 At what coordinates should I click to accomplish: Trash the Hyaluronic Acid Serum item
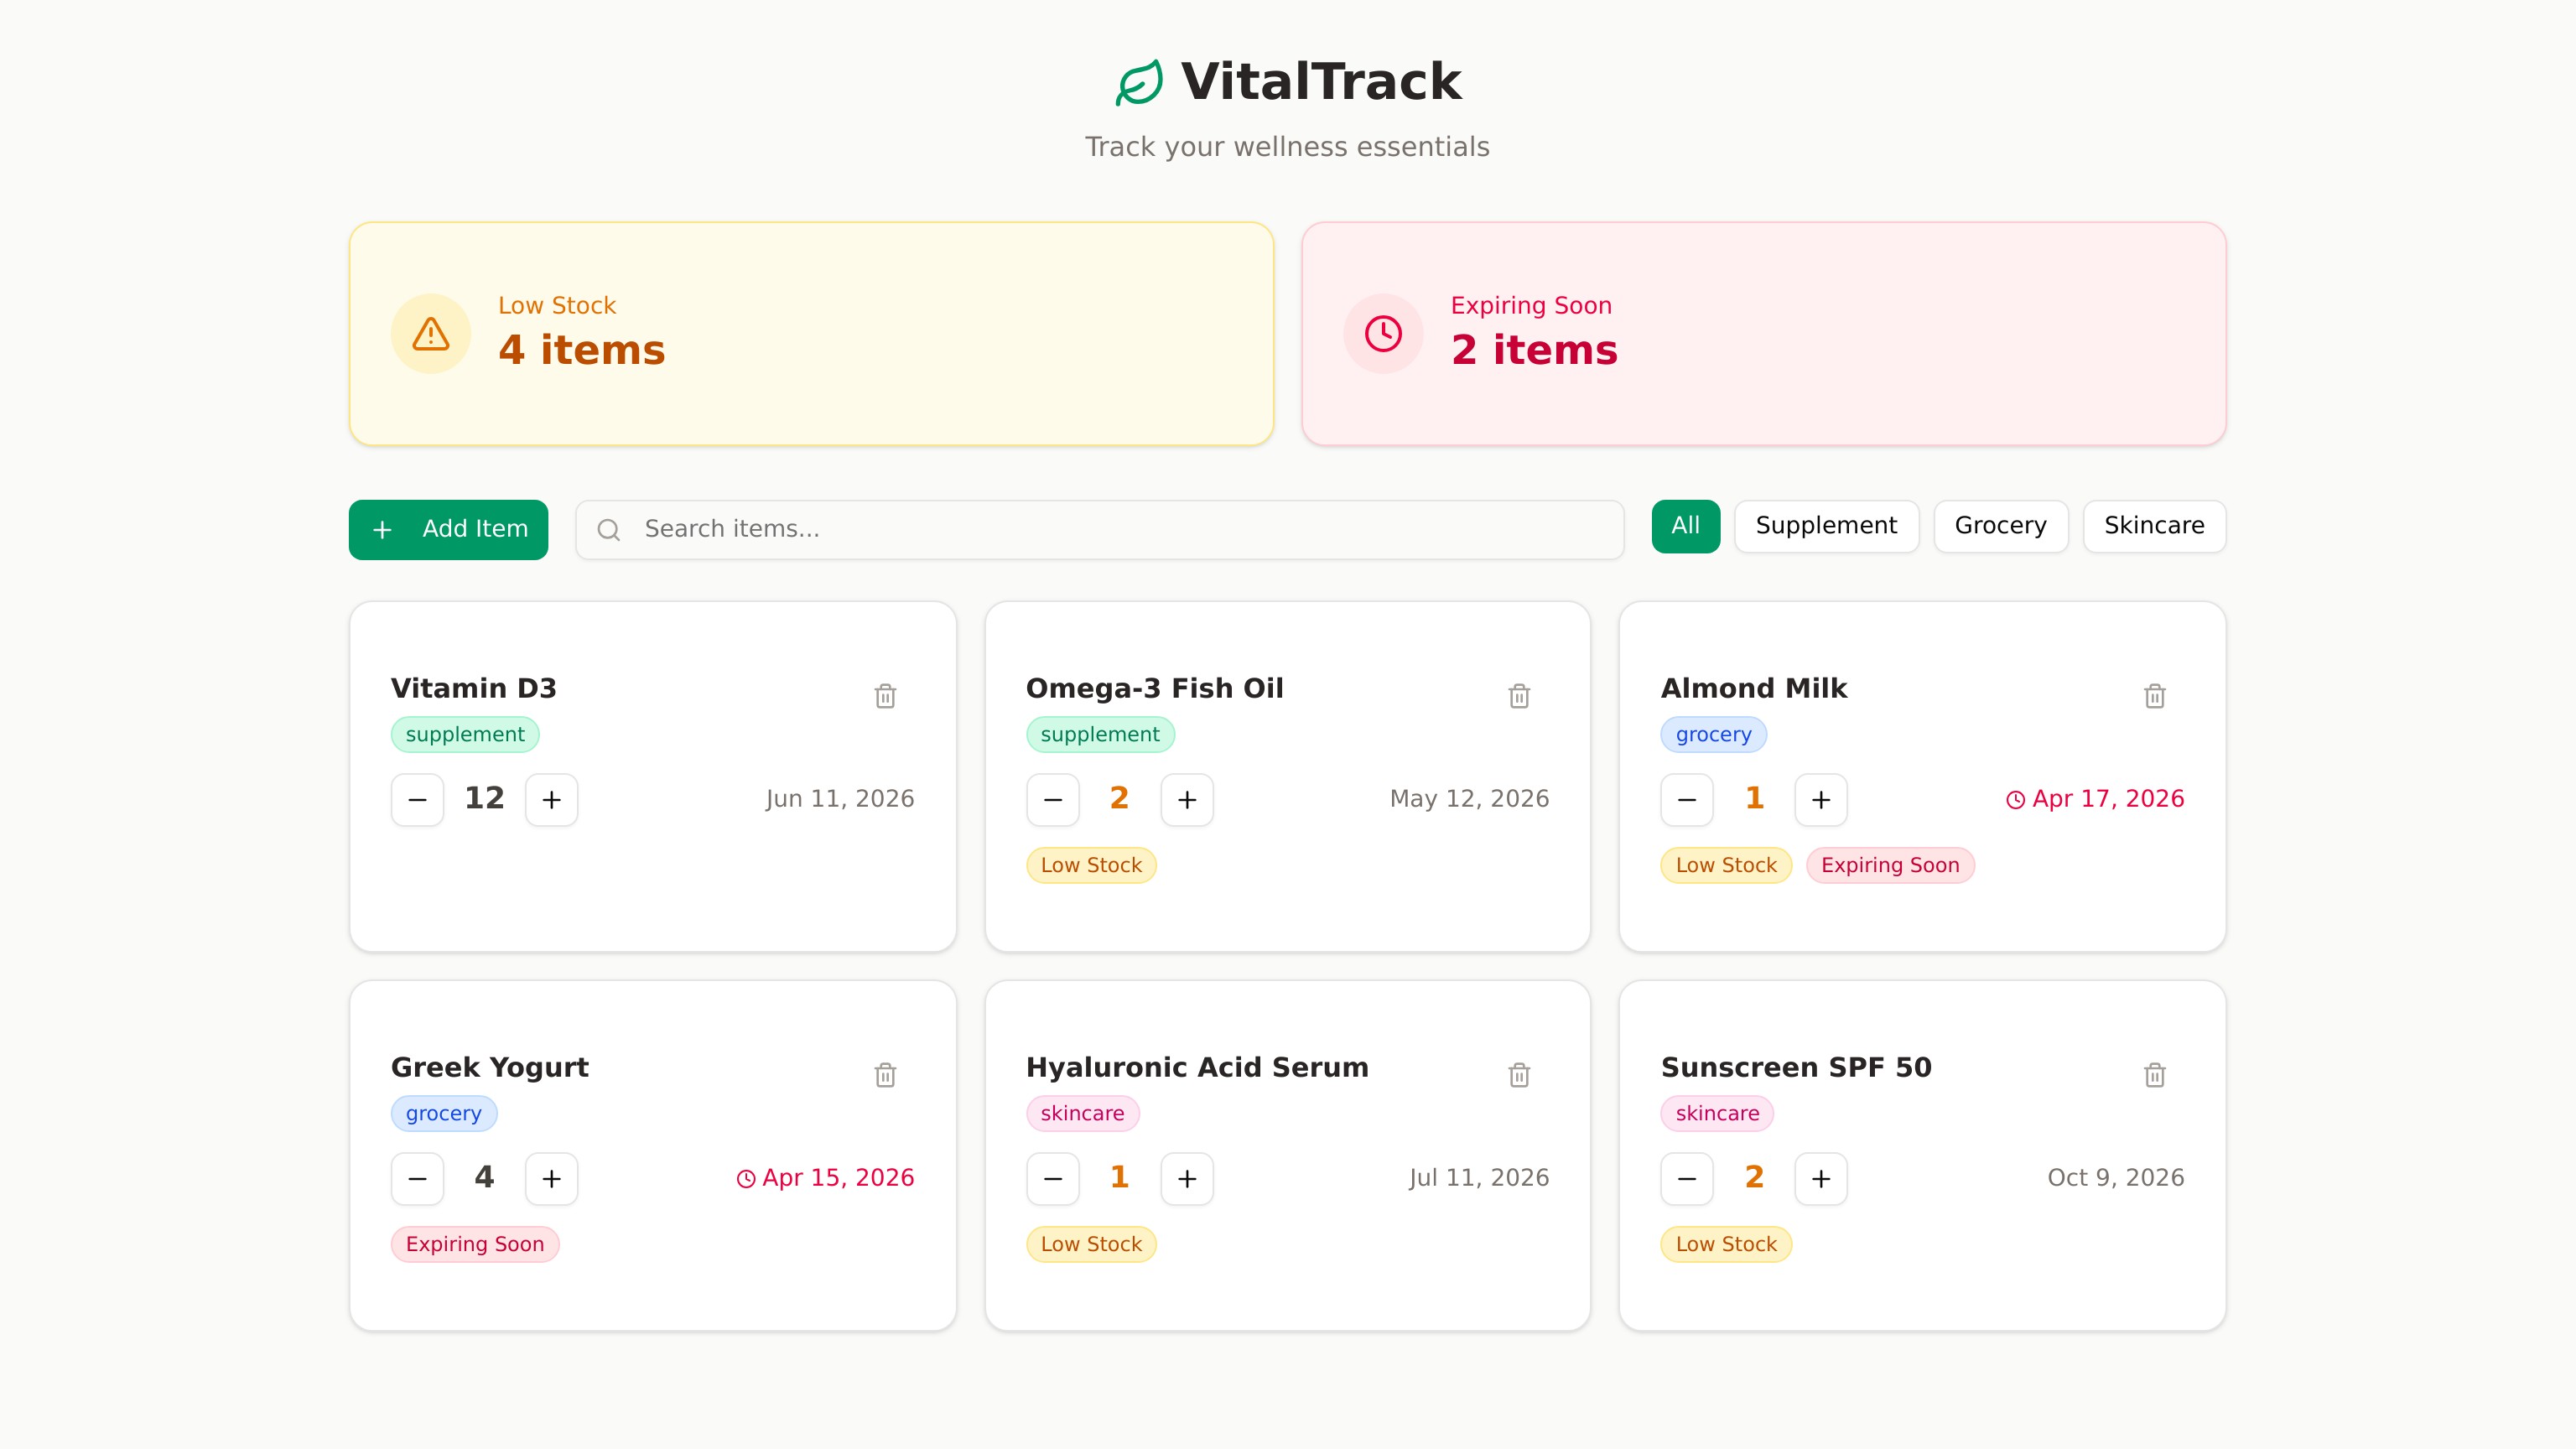(x=1519, y=1075)
